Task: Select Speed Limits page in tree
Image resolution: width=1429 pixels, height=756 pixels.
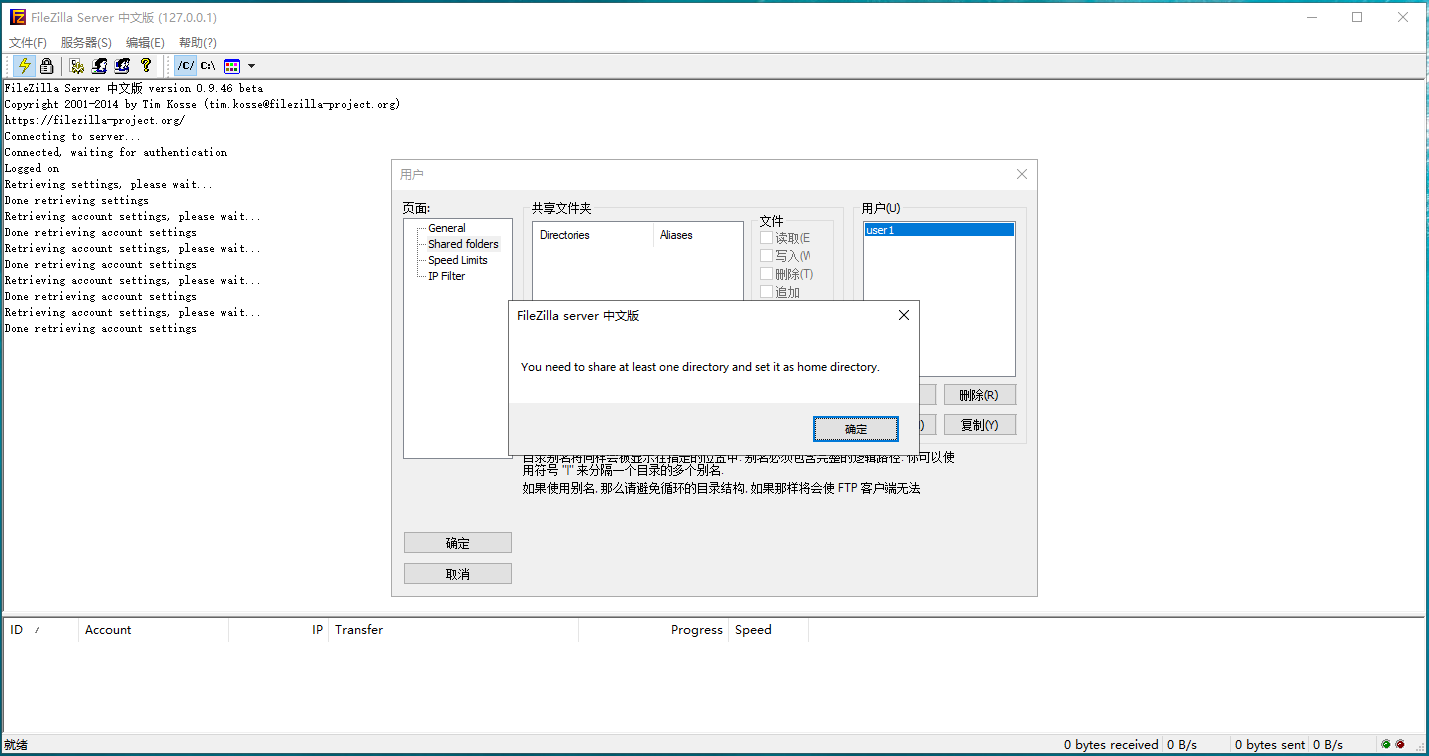Action: point(458,260)
